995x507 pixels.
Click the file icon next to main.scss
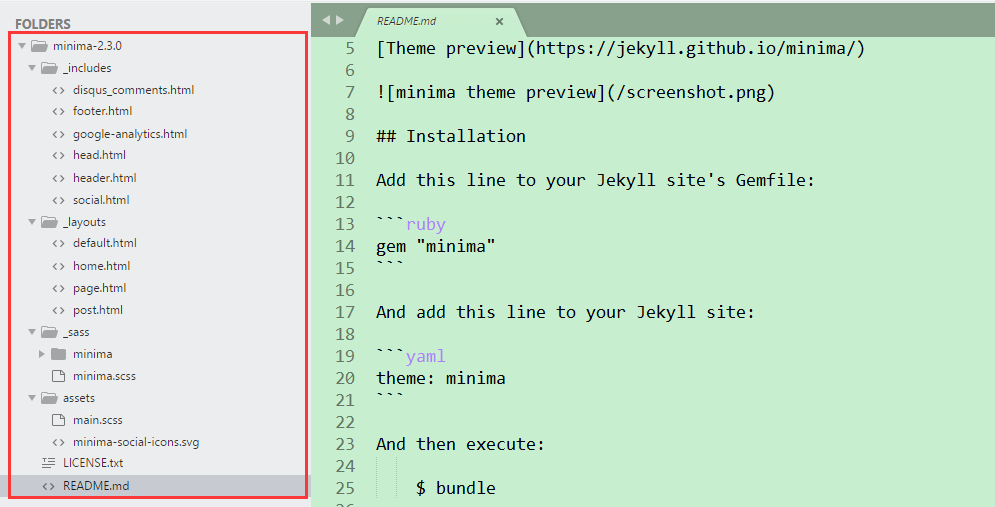[x=58, y=419]
